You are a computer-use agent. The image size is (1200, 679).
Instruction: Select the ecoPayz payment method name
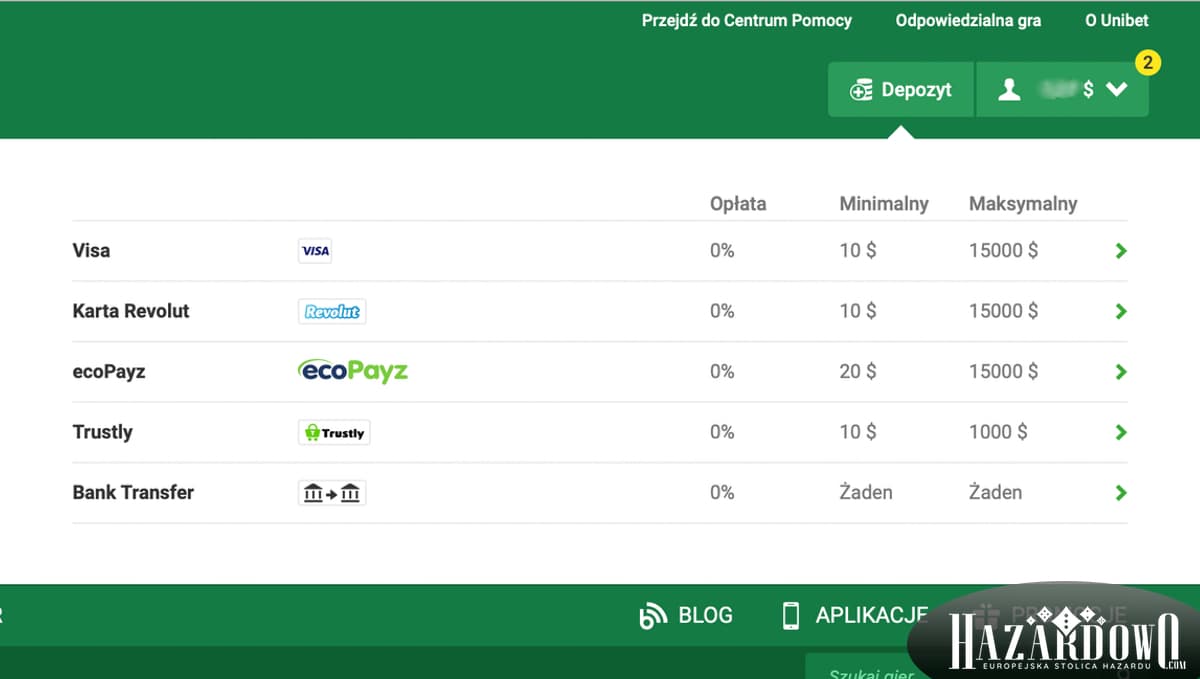109,372
